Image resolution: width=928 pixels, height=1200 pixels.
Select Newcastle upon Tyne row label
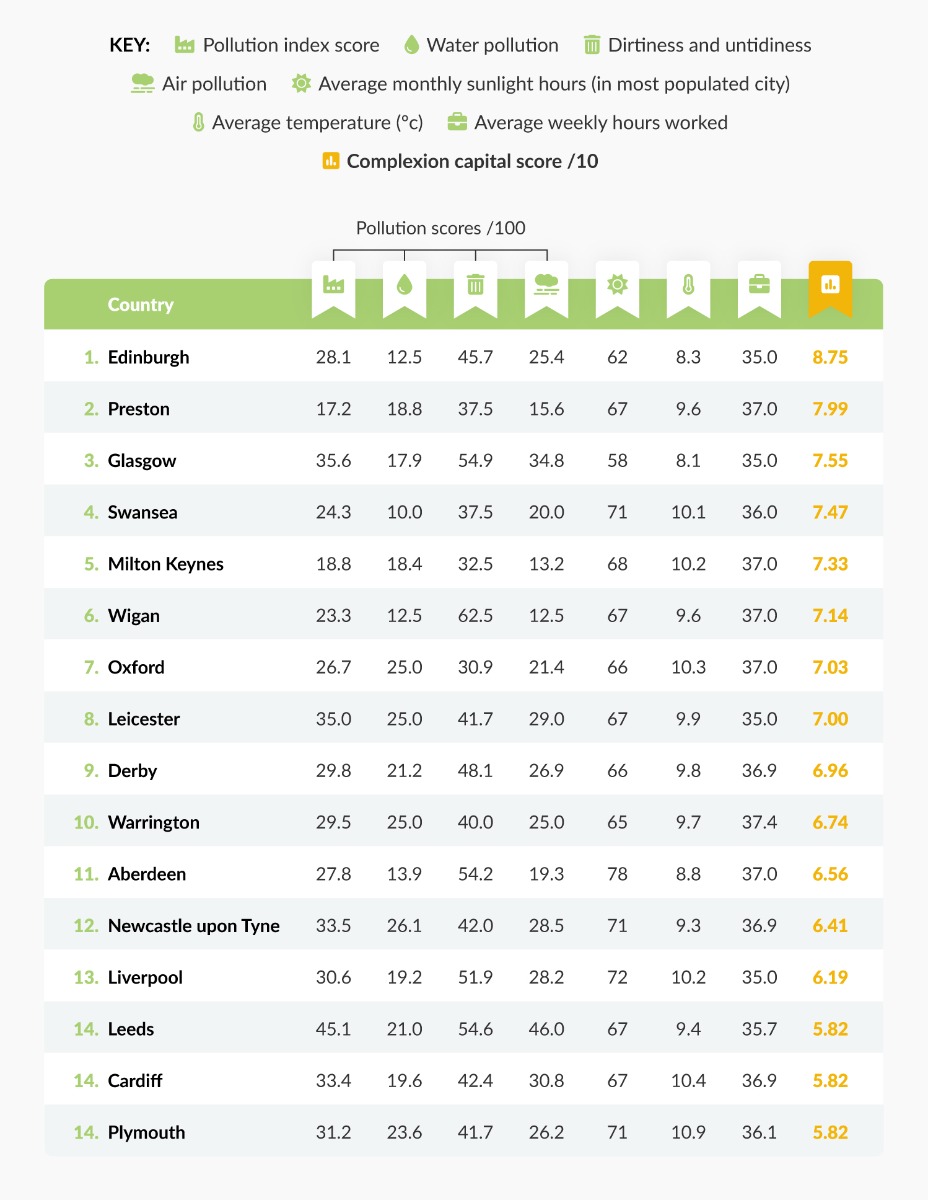pos(194,926)
